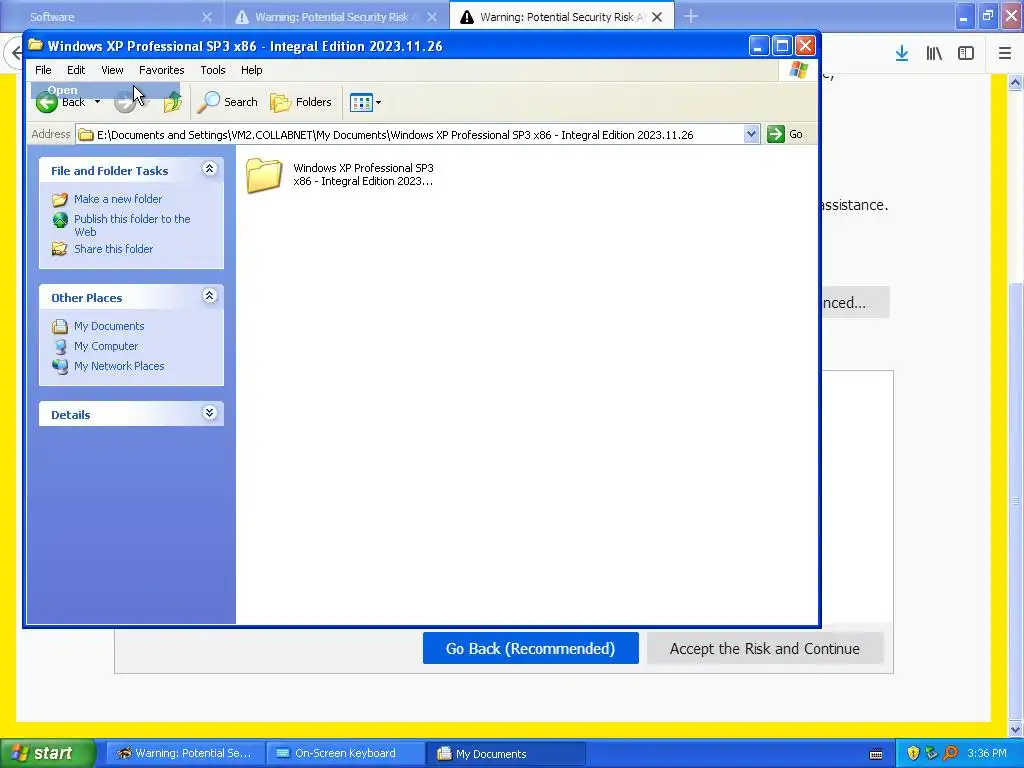Go up one folder level icon
The height and width of the screenshot is (768, 1024).
click(172, 102)
